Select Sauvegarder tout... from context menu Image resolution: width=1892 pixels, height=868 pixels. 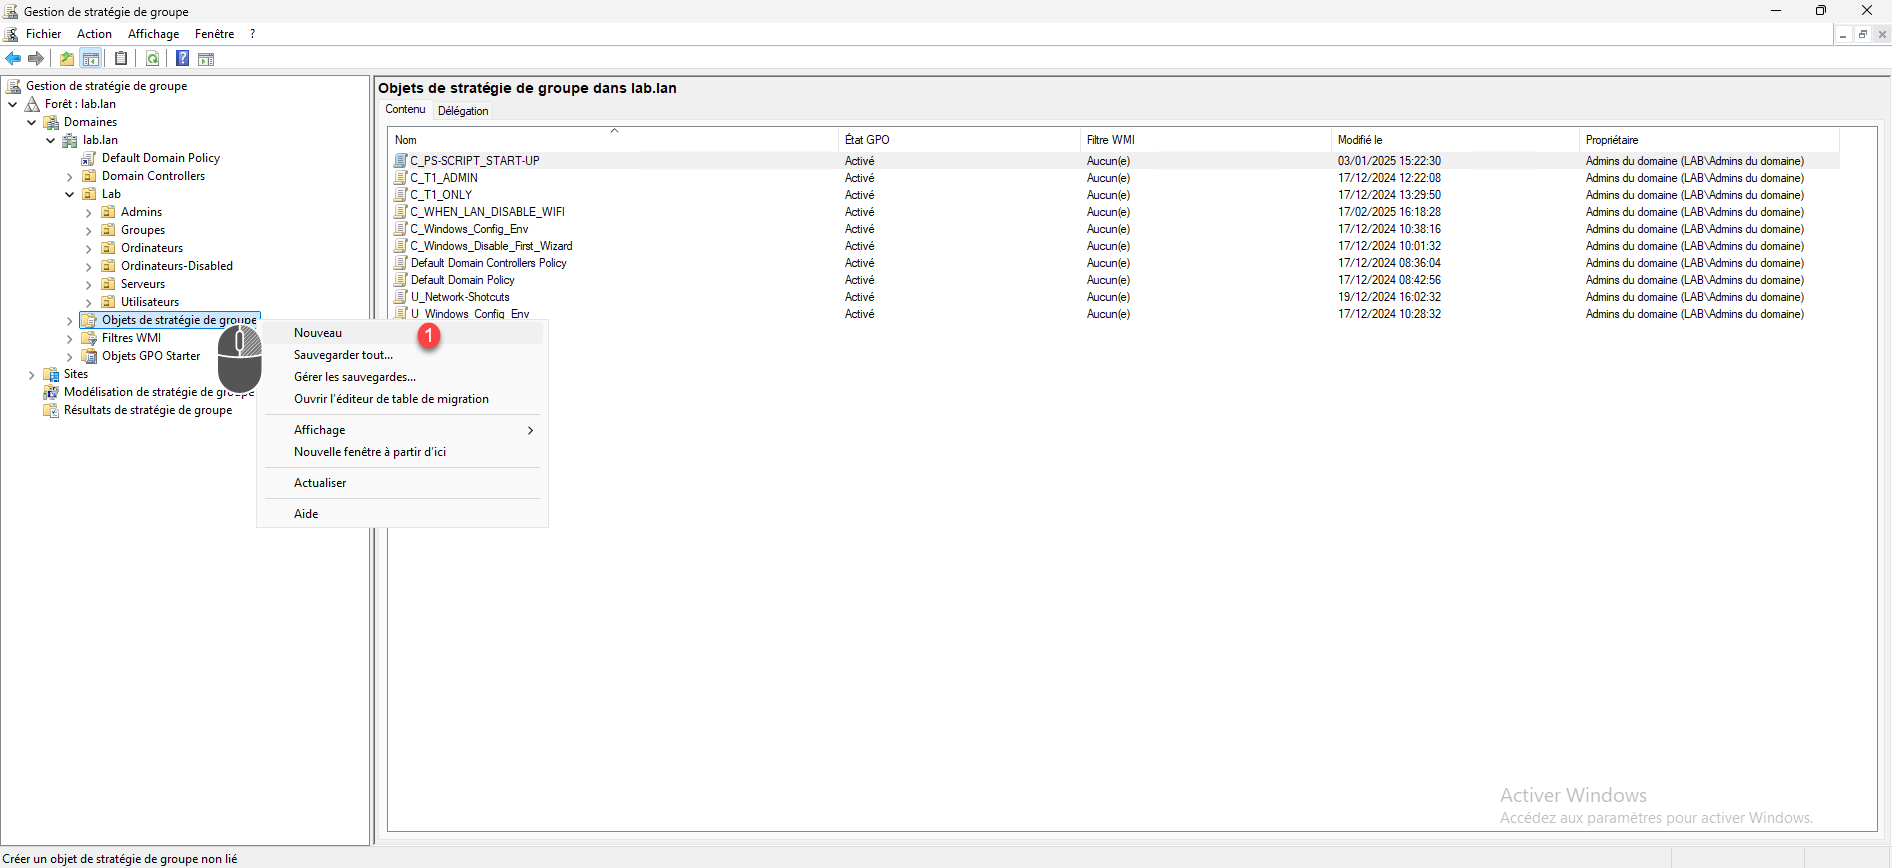pyautogui.click(x=343, y=355)
